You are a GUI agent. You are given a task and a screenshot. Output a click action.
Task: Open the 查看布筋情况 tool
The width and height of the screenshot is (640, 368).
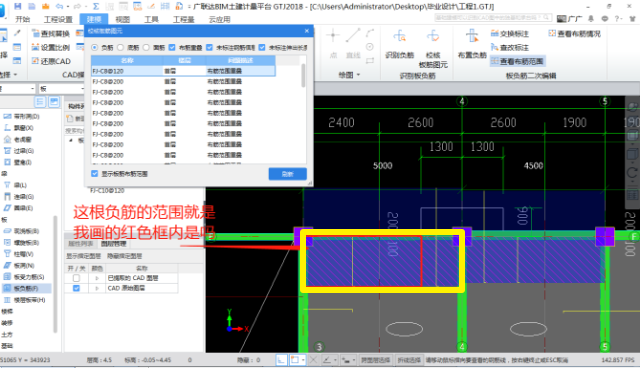pyautogui.click(x=574, y=34)
